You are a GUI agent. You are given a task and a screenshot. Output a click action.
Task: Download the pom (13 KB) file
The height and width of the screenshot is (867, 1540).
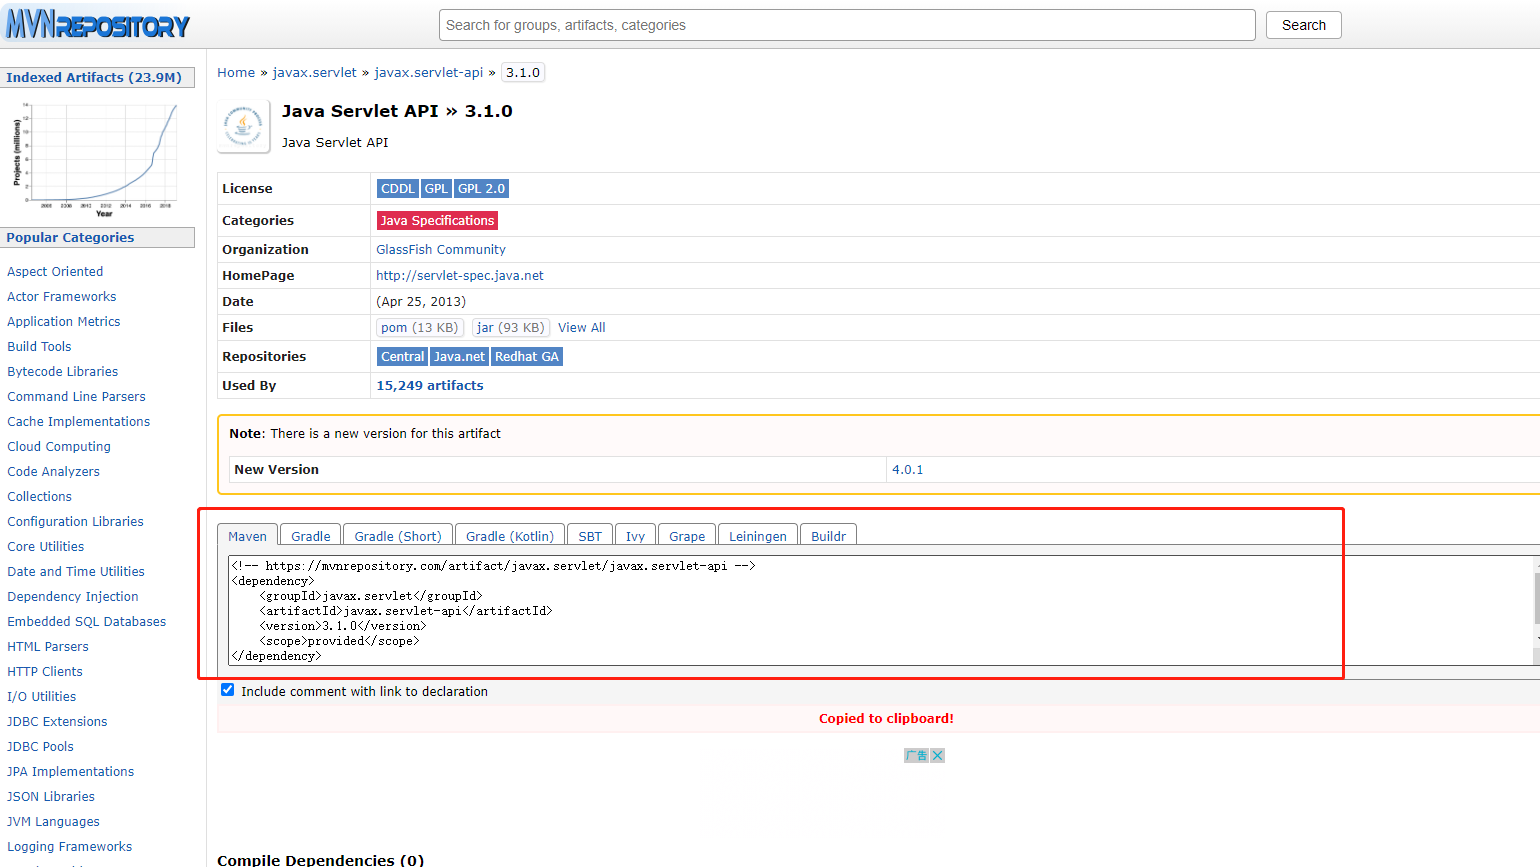420,327
